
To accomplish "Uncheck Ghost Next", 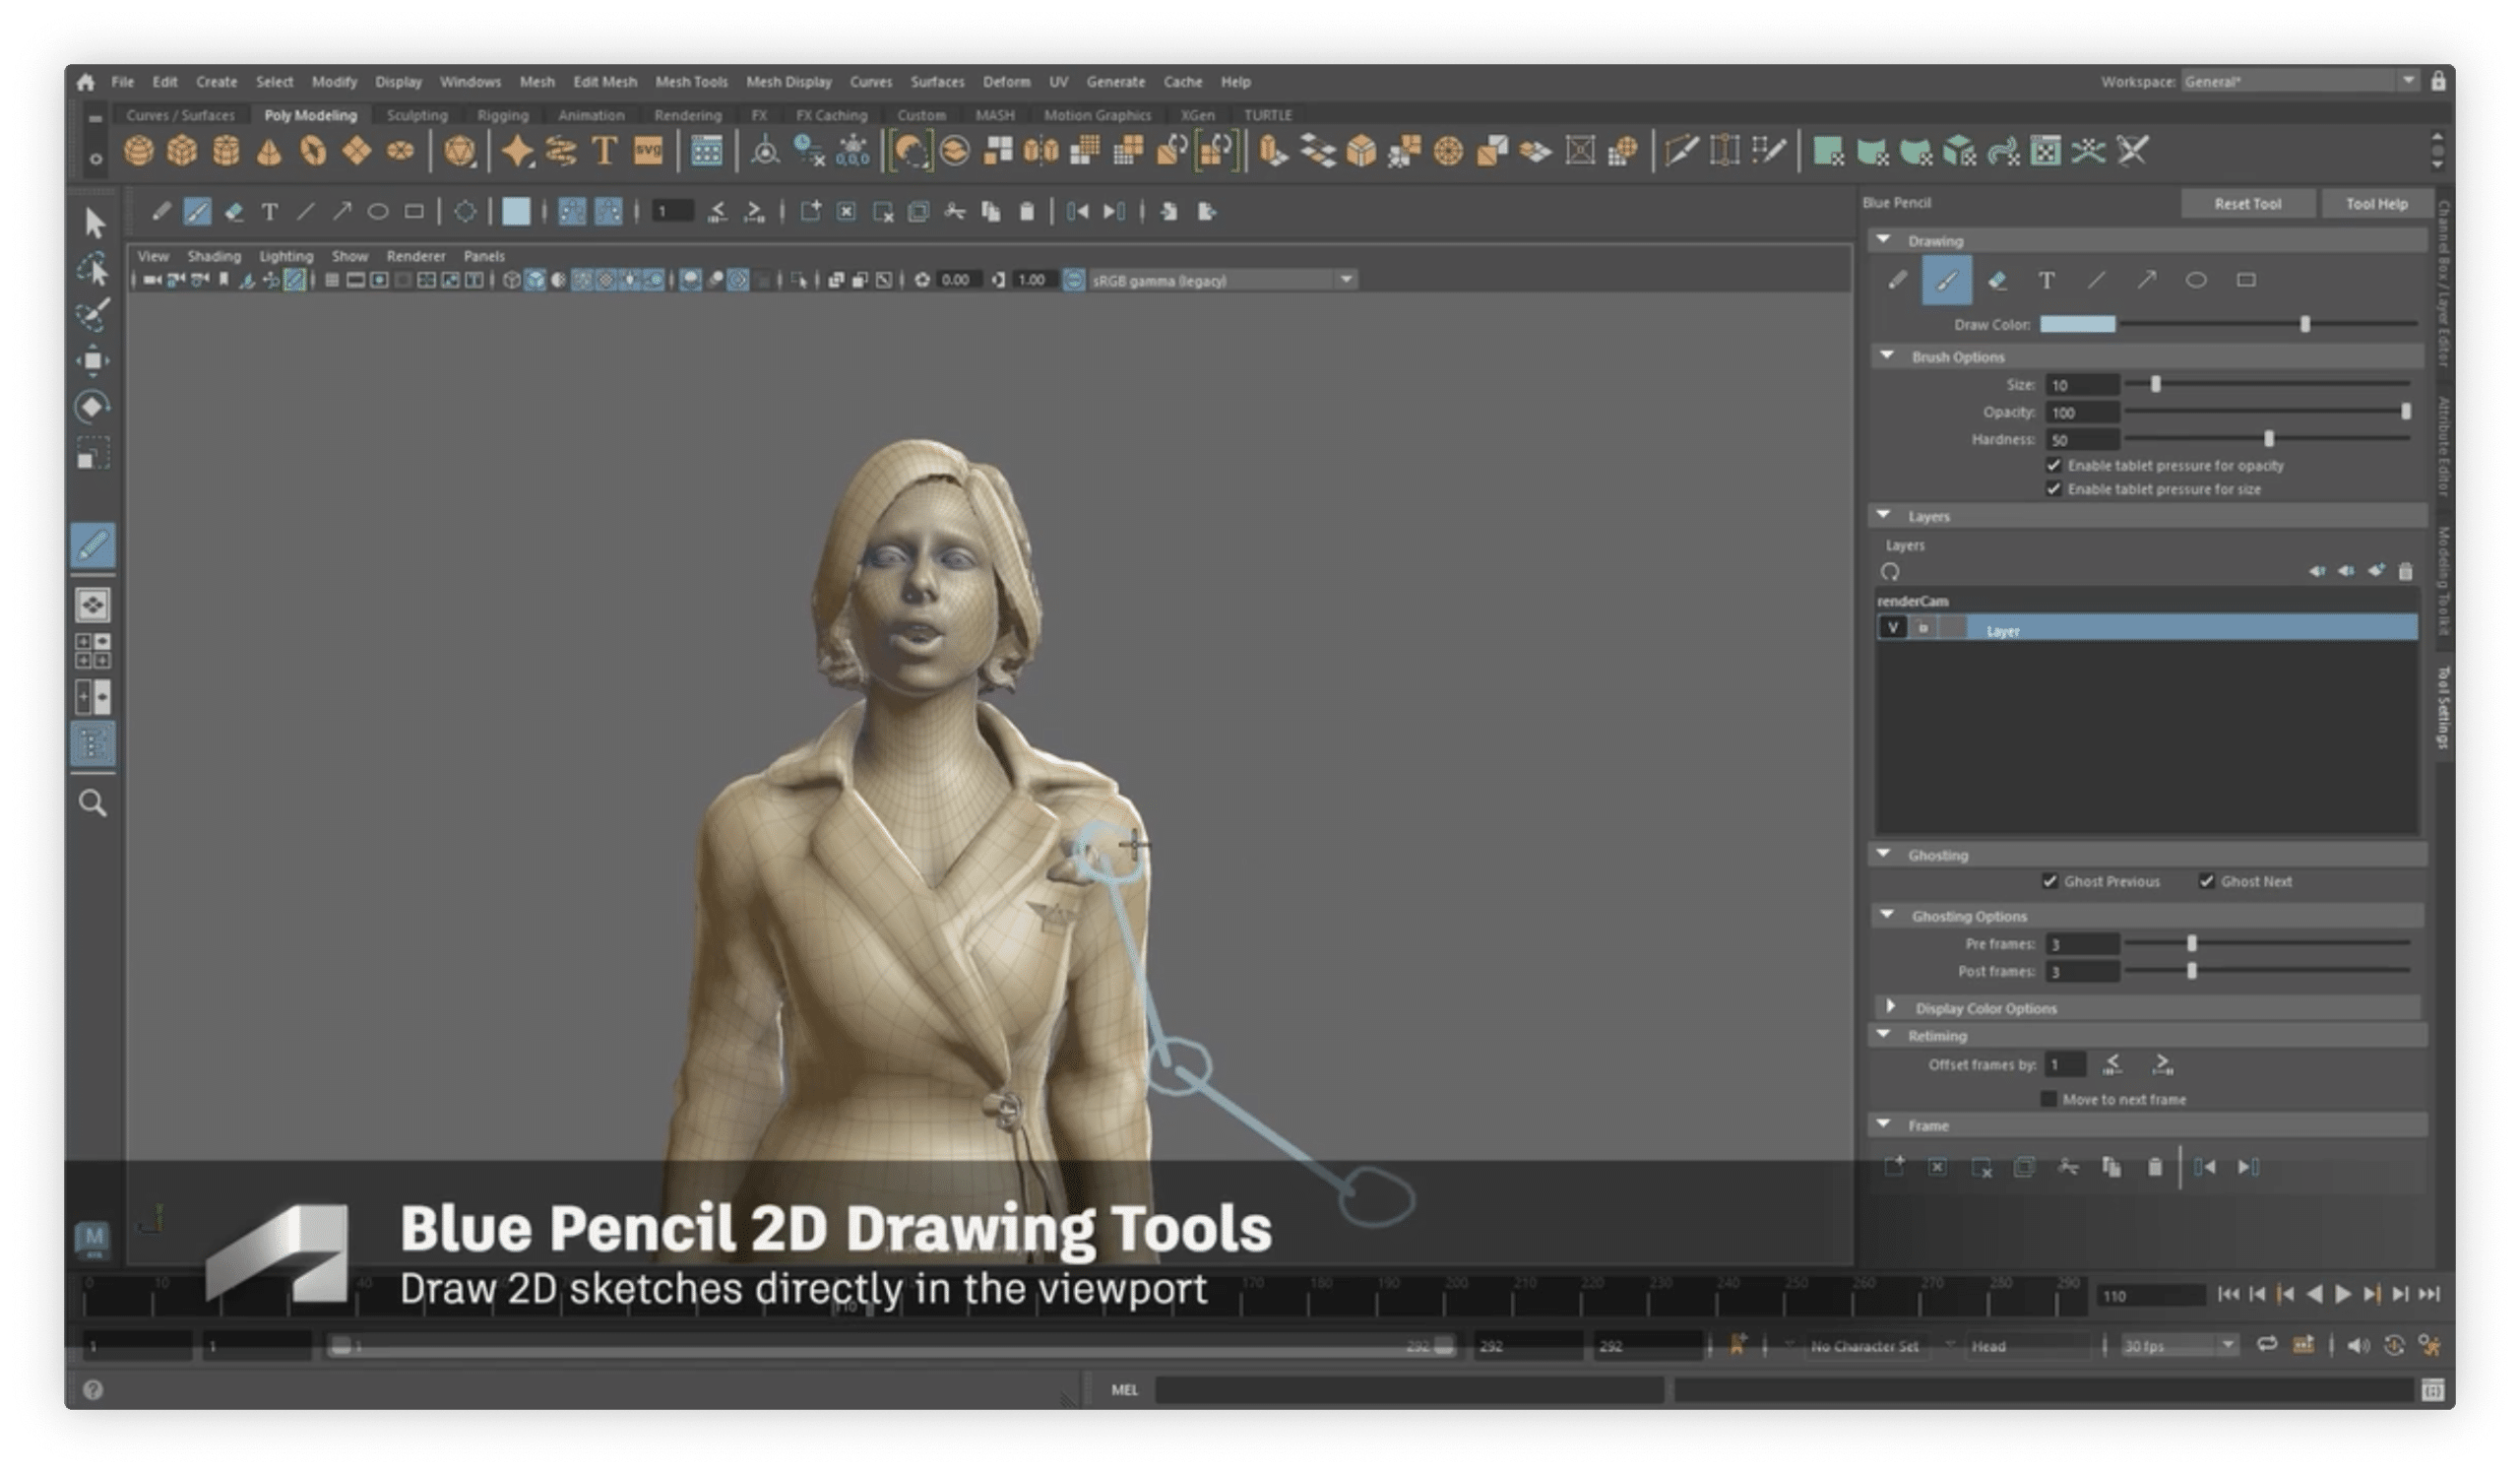I will [x=2206, y=881].
